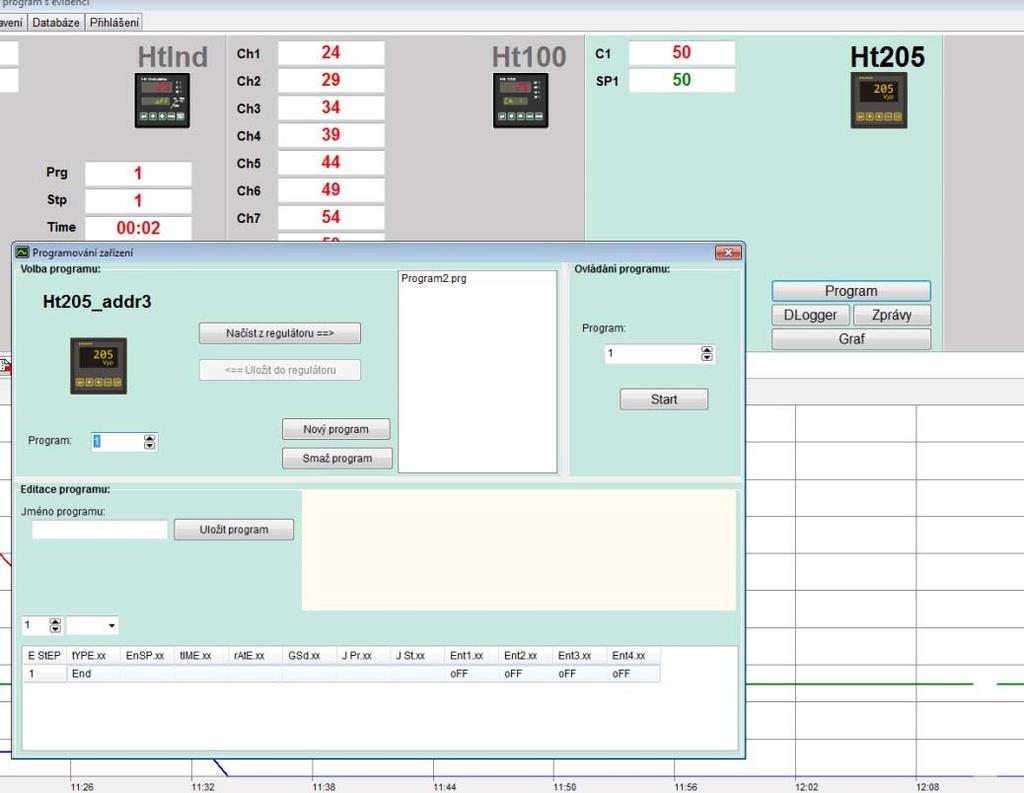Click the C1 value 50 in Ht205 panel
Viewport: 1024px width, 793px height.
682,53
